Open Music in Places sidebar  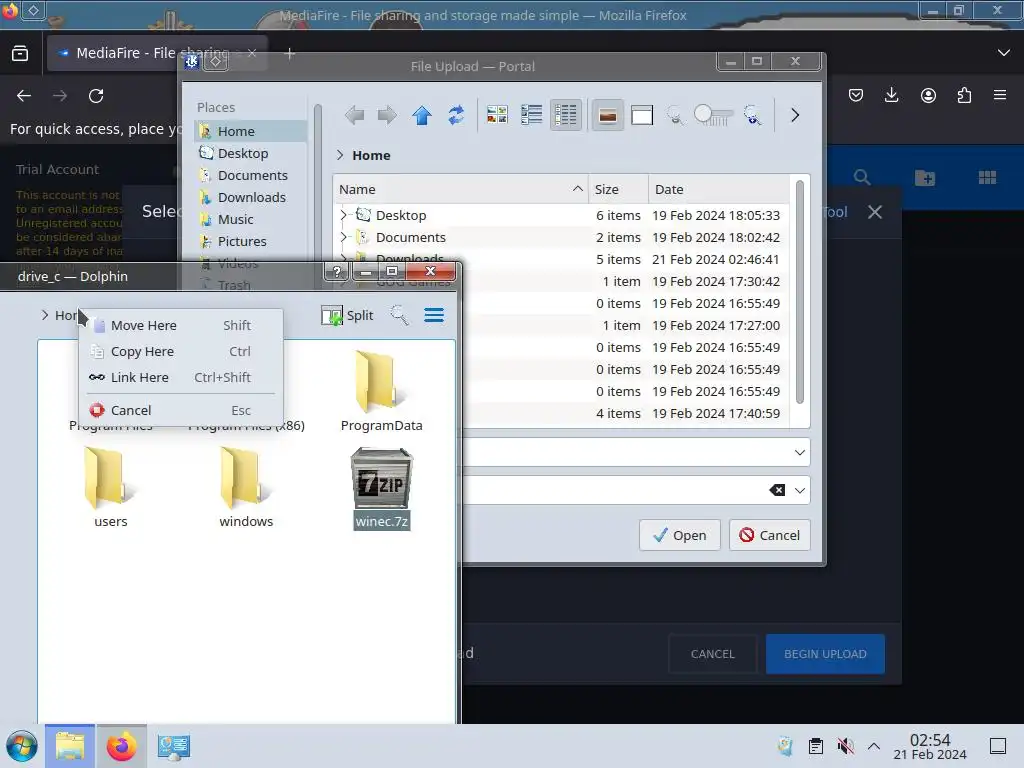point(250,219)
